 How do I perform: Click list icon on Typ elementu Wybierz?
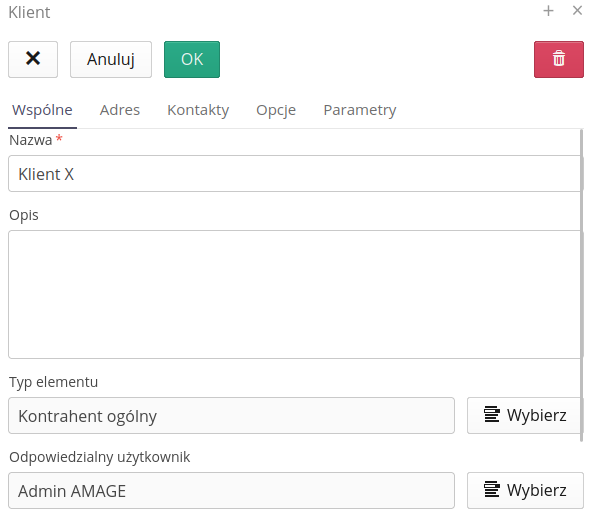[492, 414]
